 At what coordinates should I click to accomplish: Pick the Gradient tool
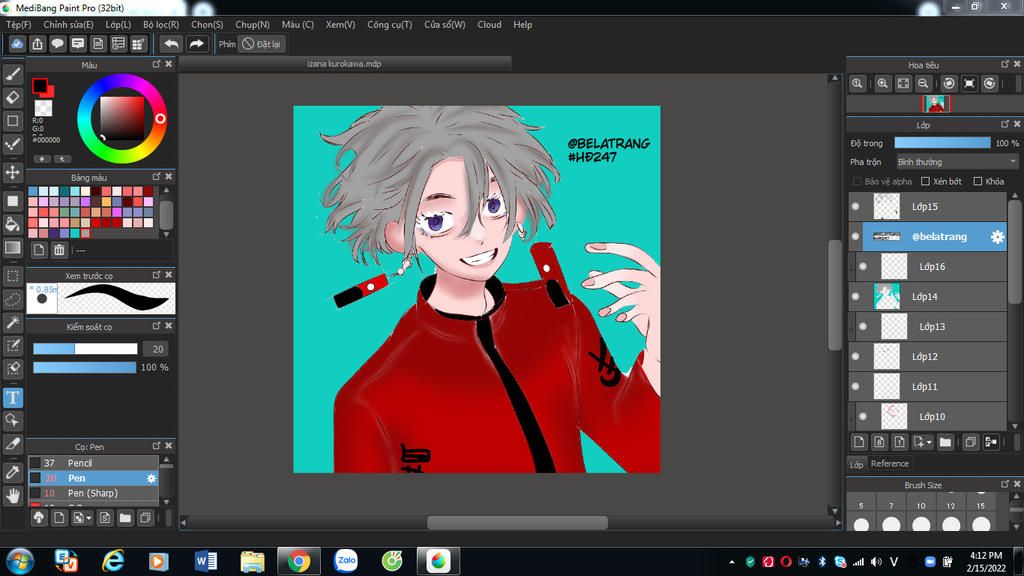[x=12, y=248]
